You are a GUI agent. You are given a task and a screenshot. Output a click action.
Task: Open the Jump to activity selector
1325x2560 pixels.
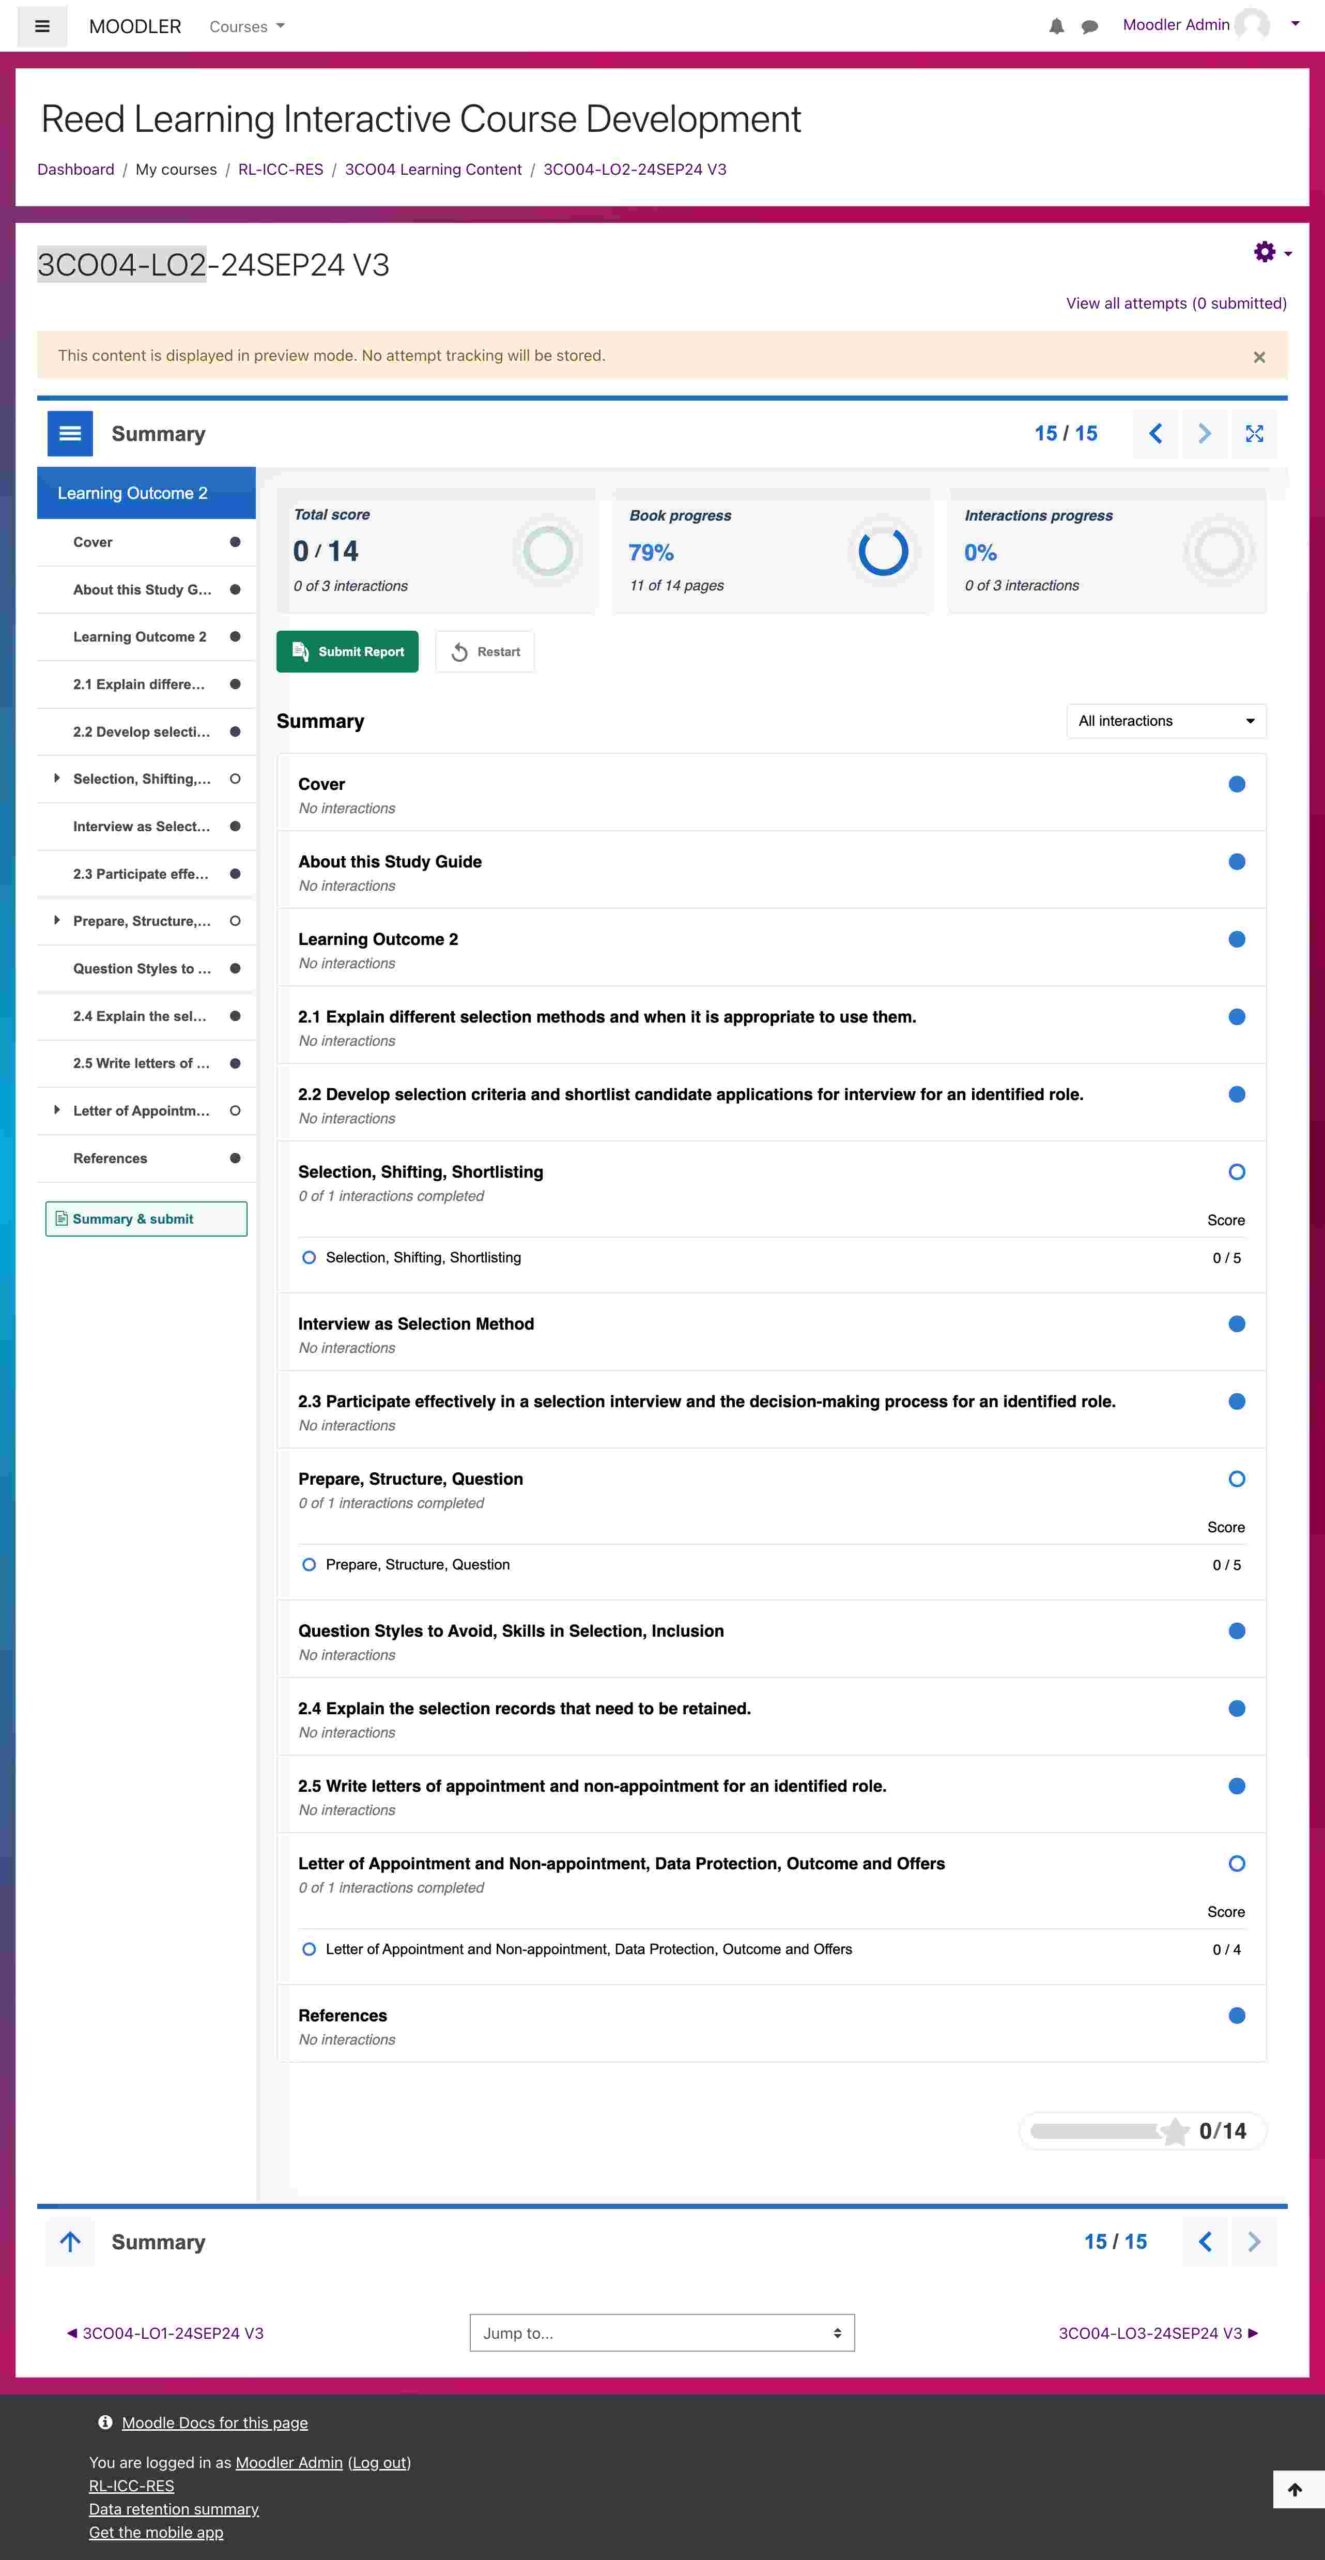(662, 2333)
